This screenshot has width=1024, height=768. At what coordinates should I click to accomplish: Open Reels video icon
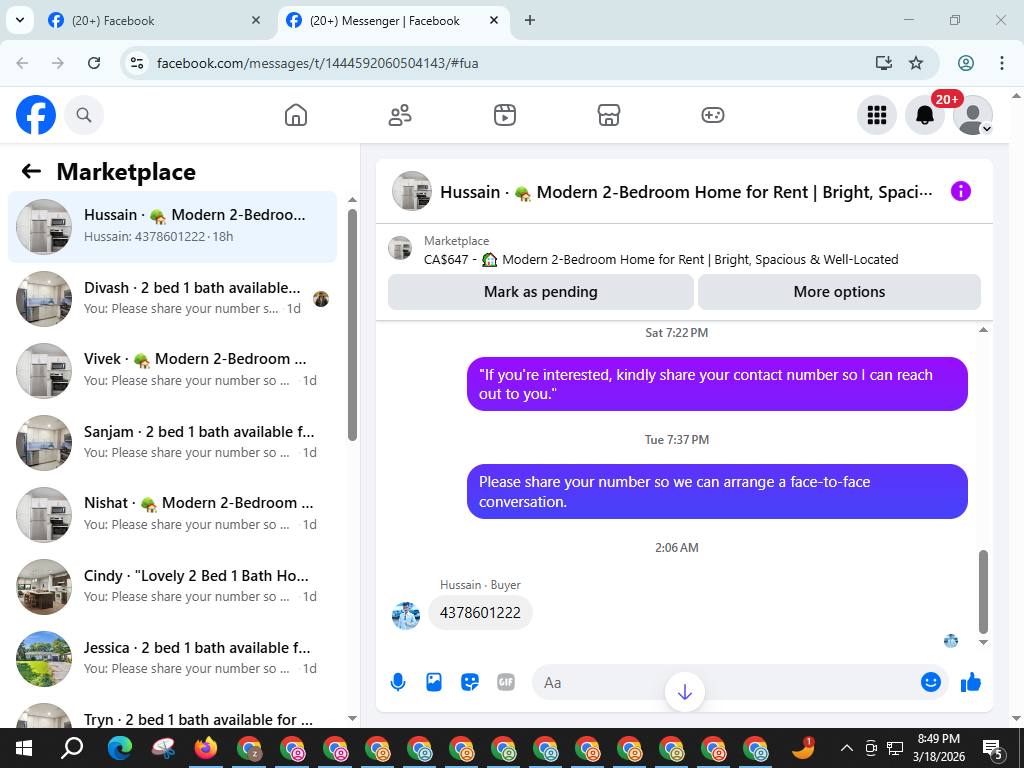(504, 115)
